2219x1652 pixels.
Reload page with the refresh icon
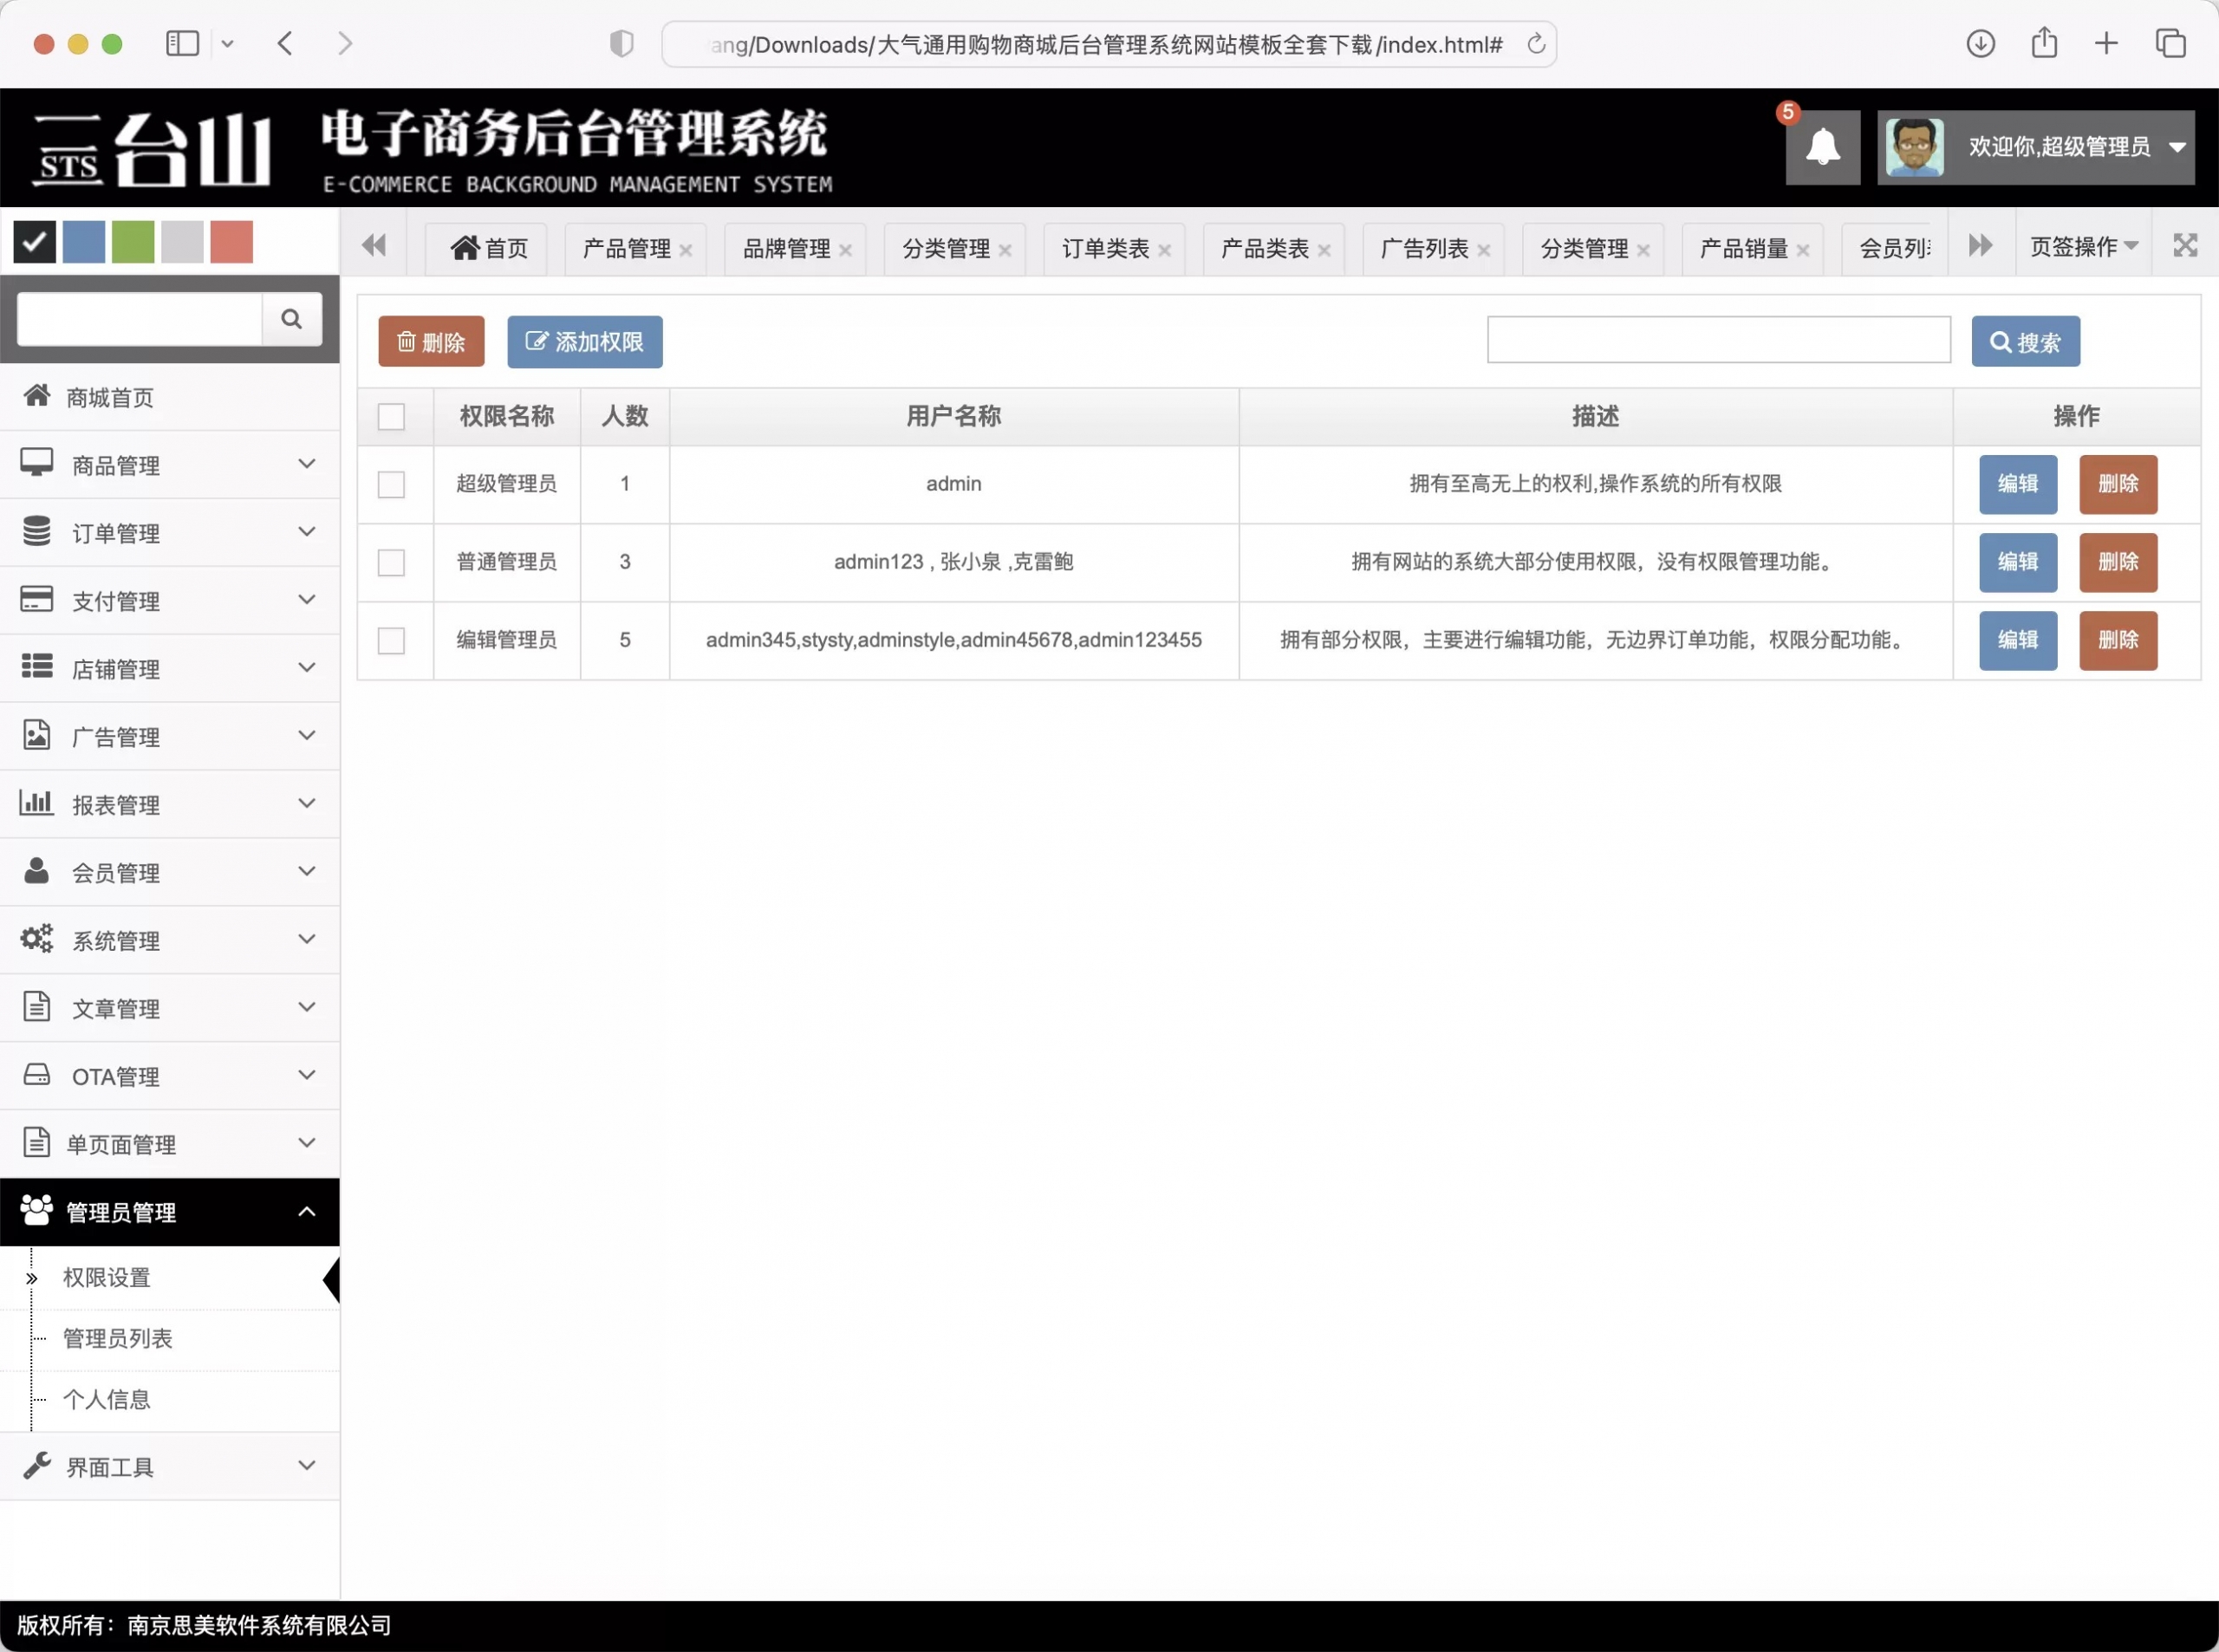pos(1536,44)
